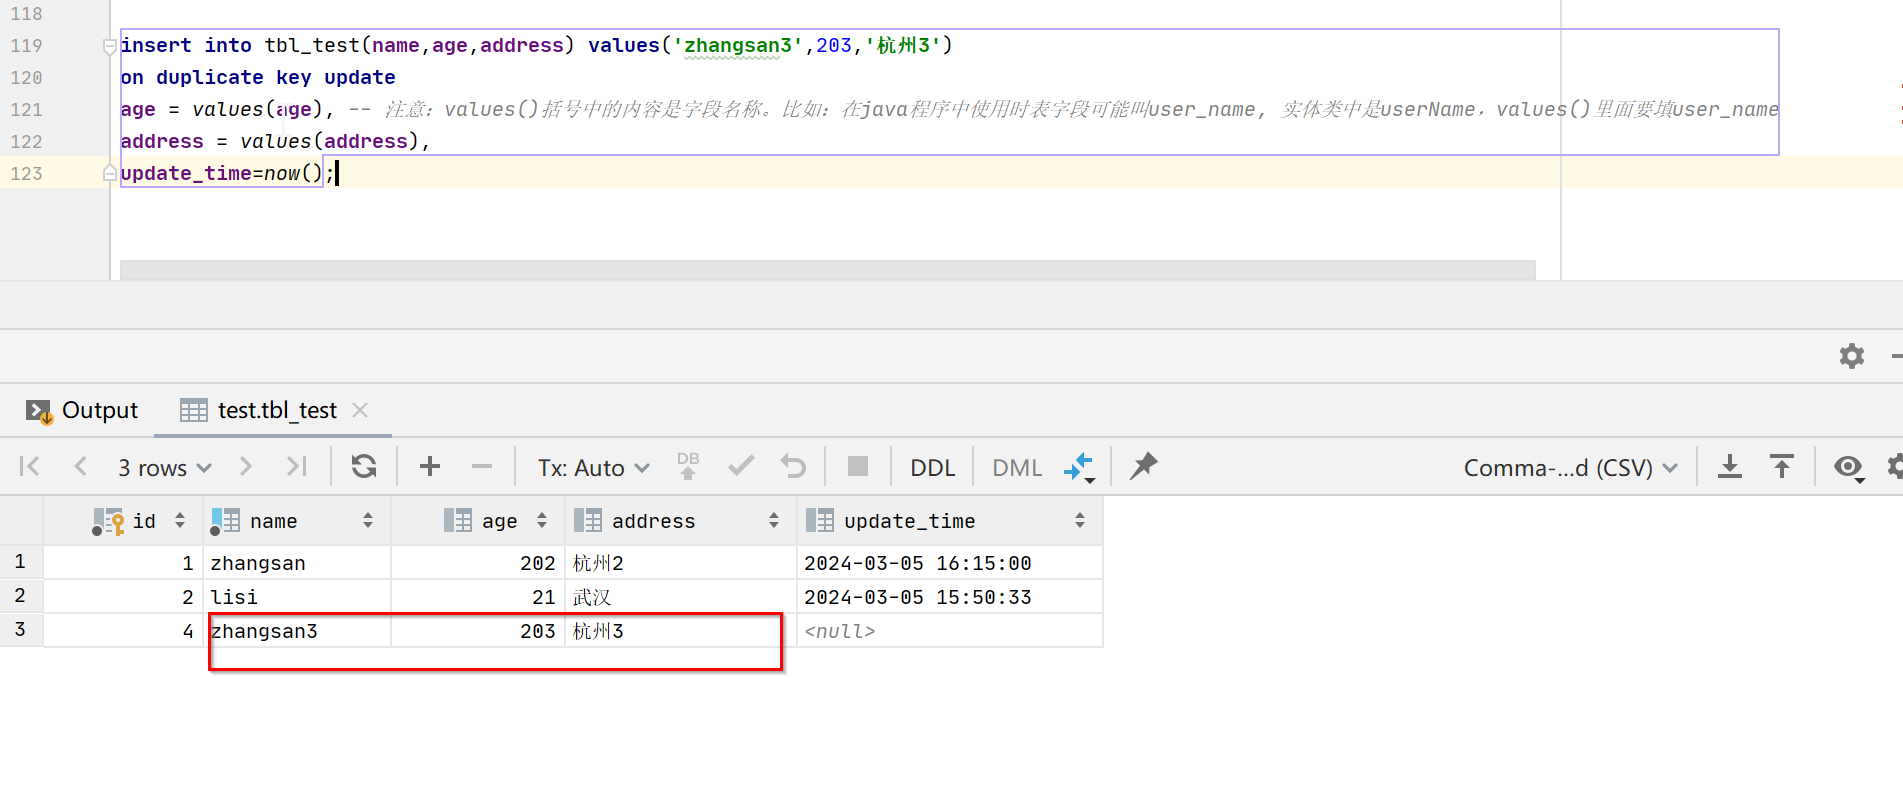The height and width of the screenshot is (799, 1903).
Task: Close the test.tbl_test tab
Action: point(360,410)
